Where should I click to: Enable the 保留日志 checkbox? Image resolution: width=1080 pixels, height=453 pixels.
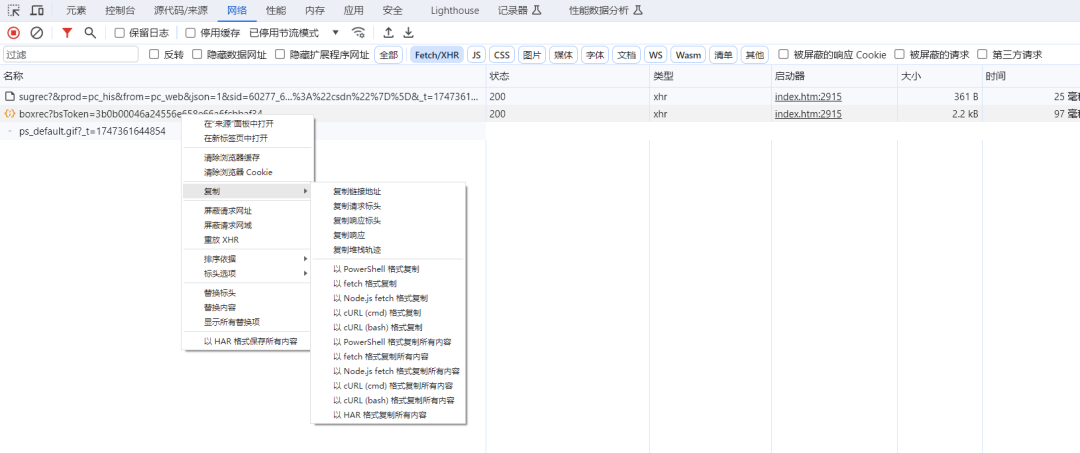120,33
